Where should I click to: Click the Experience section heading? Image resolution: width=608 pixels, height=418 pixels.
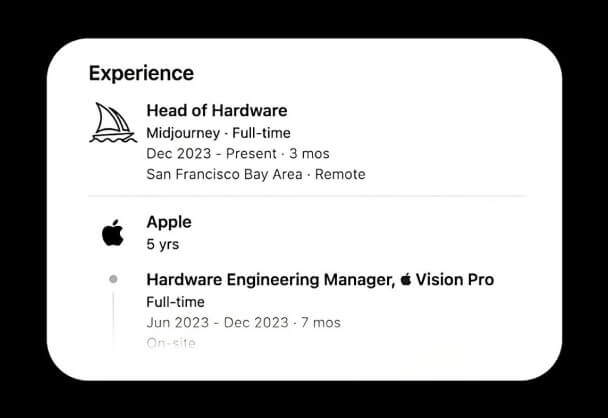[x=141, y=73]
